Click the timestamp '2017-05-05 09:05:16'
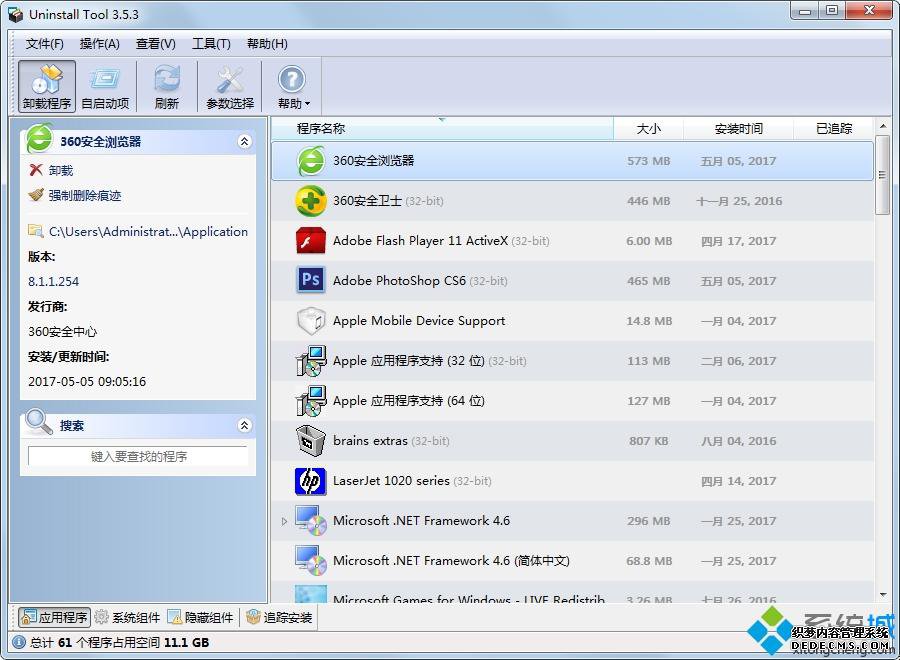 (x=87, y=382)
